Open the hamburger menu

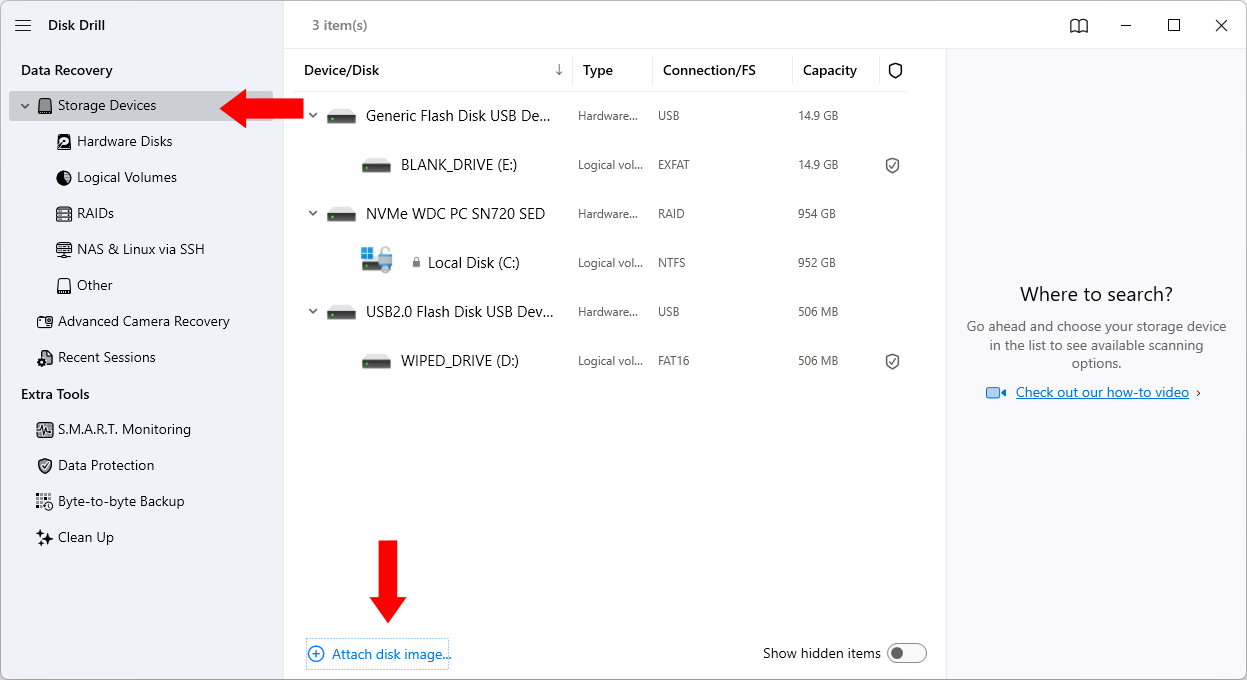click(23, 25)
